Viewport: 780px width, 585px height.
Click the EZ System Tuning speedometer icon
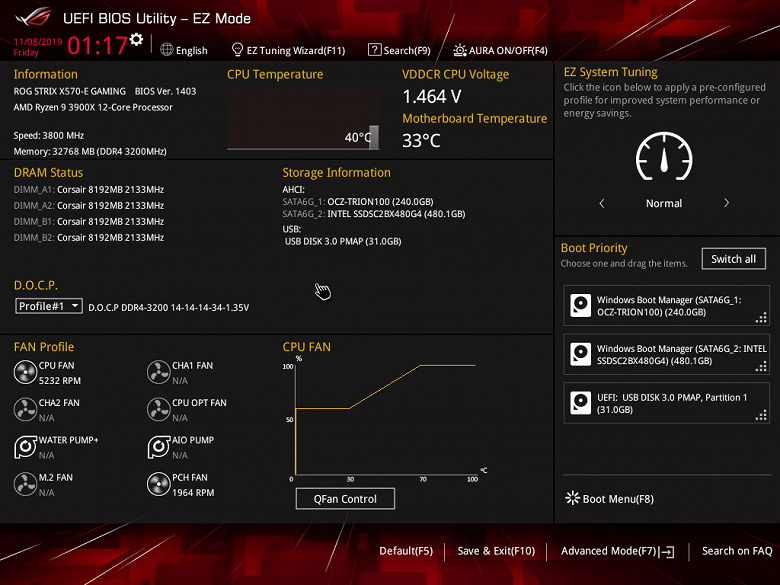664,156
